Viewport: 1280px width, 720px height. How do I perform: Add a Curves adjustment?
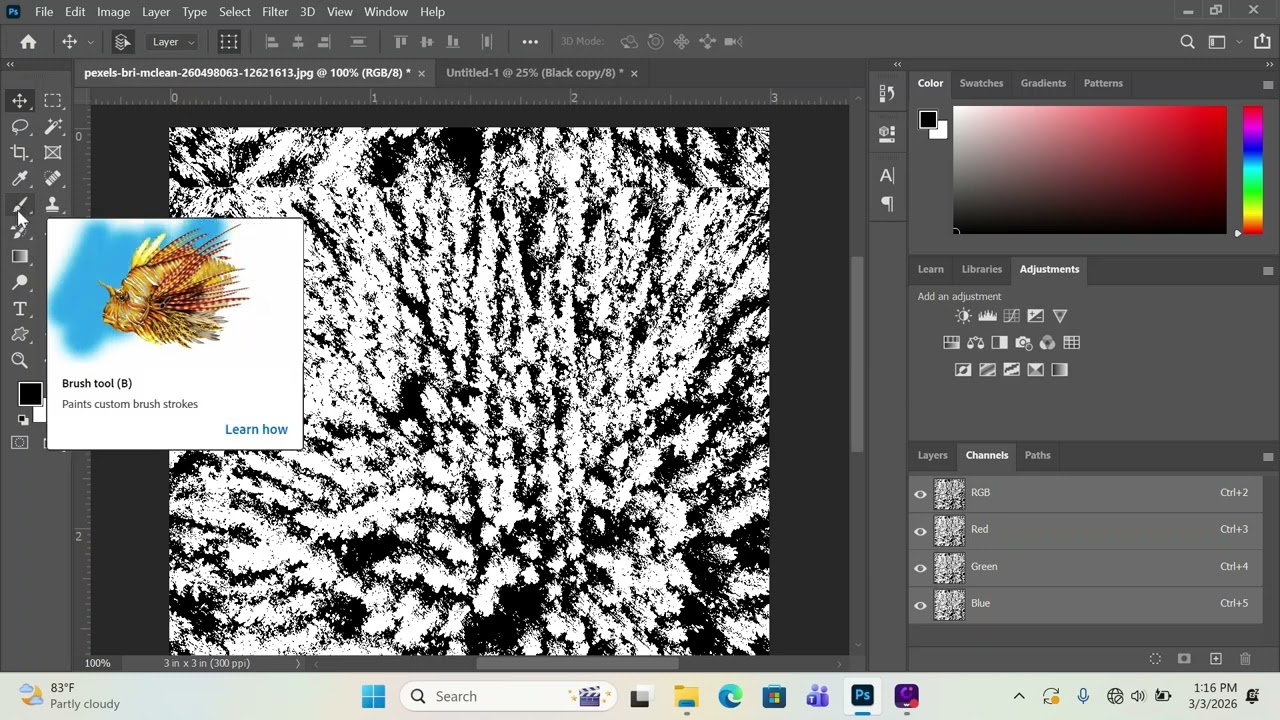(x=1011, y=316)
